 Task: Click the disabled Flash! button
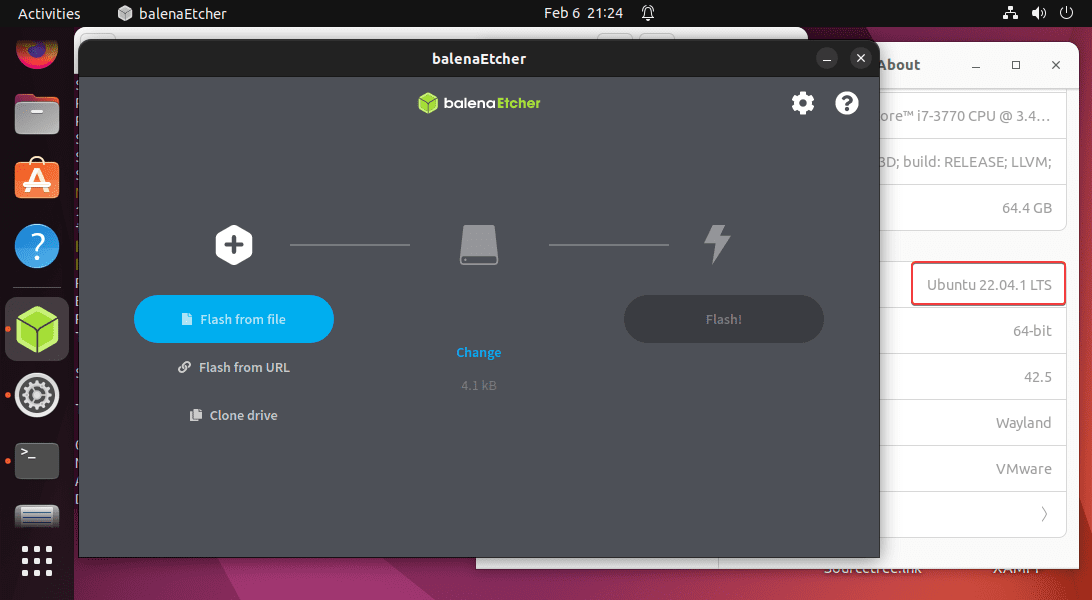click(x=724, y=319)
